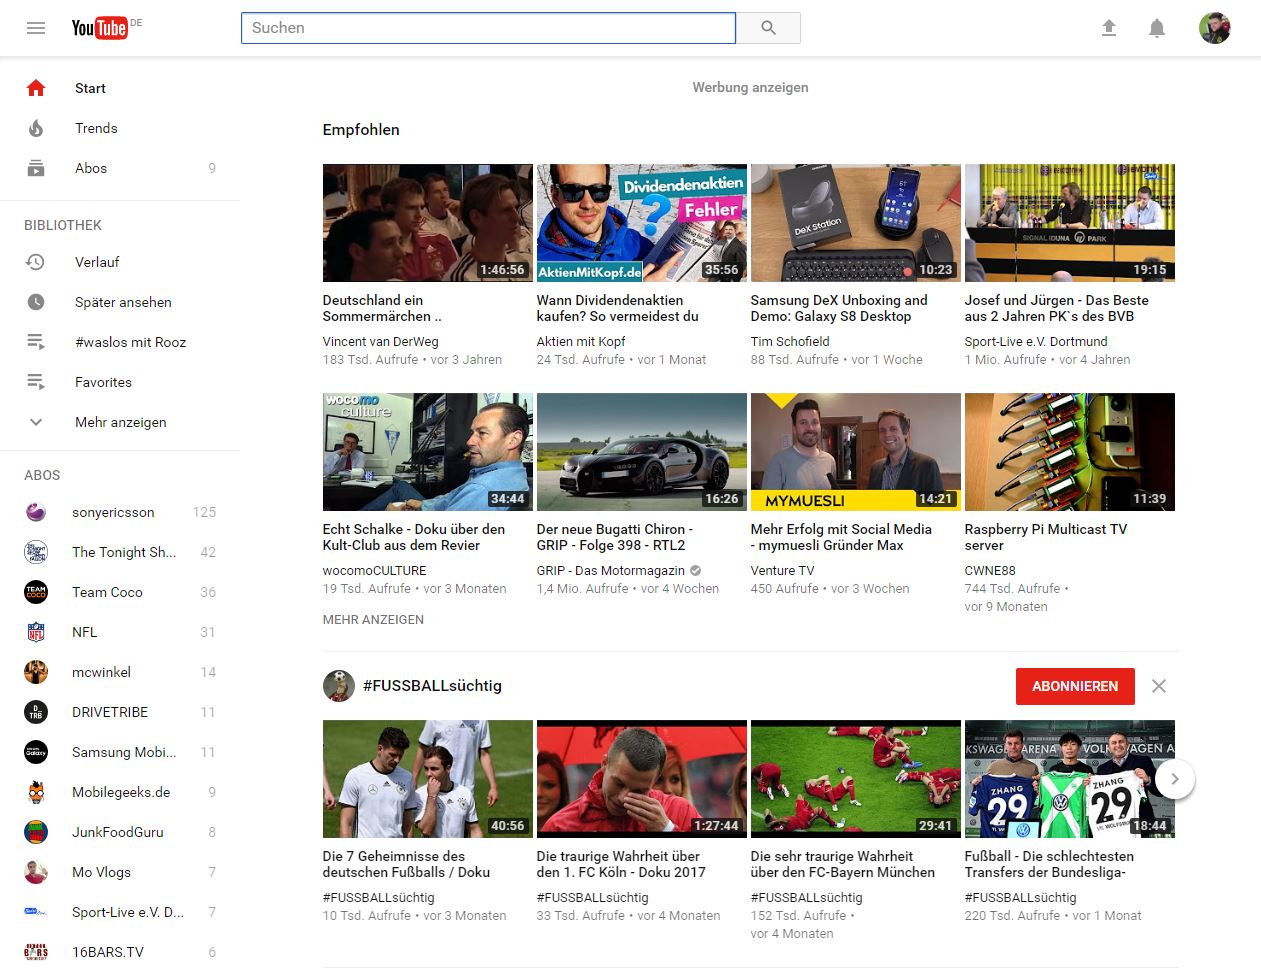Open 'Die sehr traurige Wahrheit' FC-Bayern title
1261x969 pixels.
click(x=843, y=864)
